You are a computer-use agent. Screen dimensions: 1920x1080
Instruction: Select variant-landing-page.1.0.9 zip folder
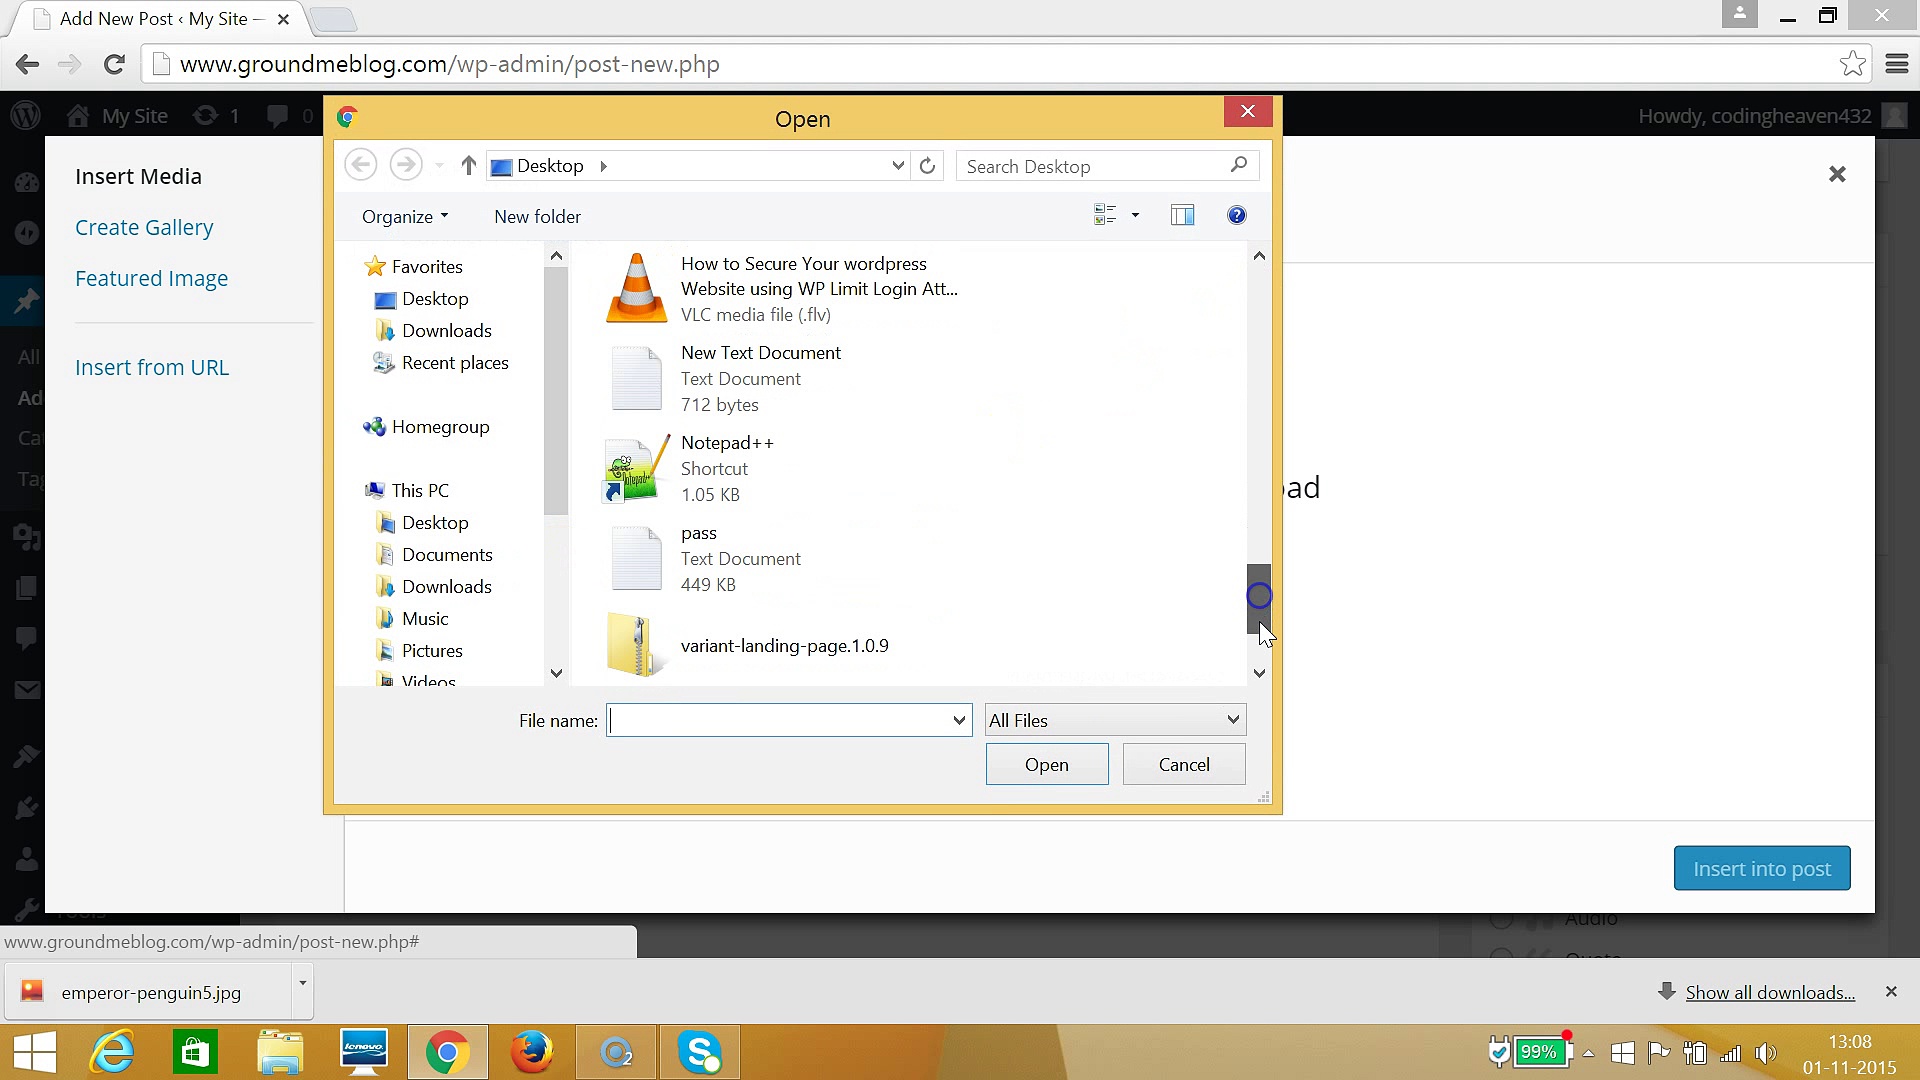point(784,646)
